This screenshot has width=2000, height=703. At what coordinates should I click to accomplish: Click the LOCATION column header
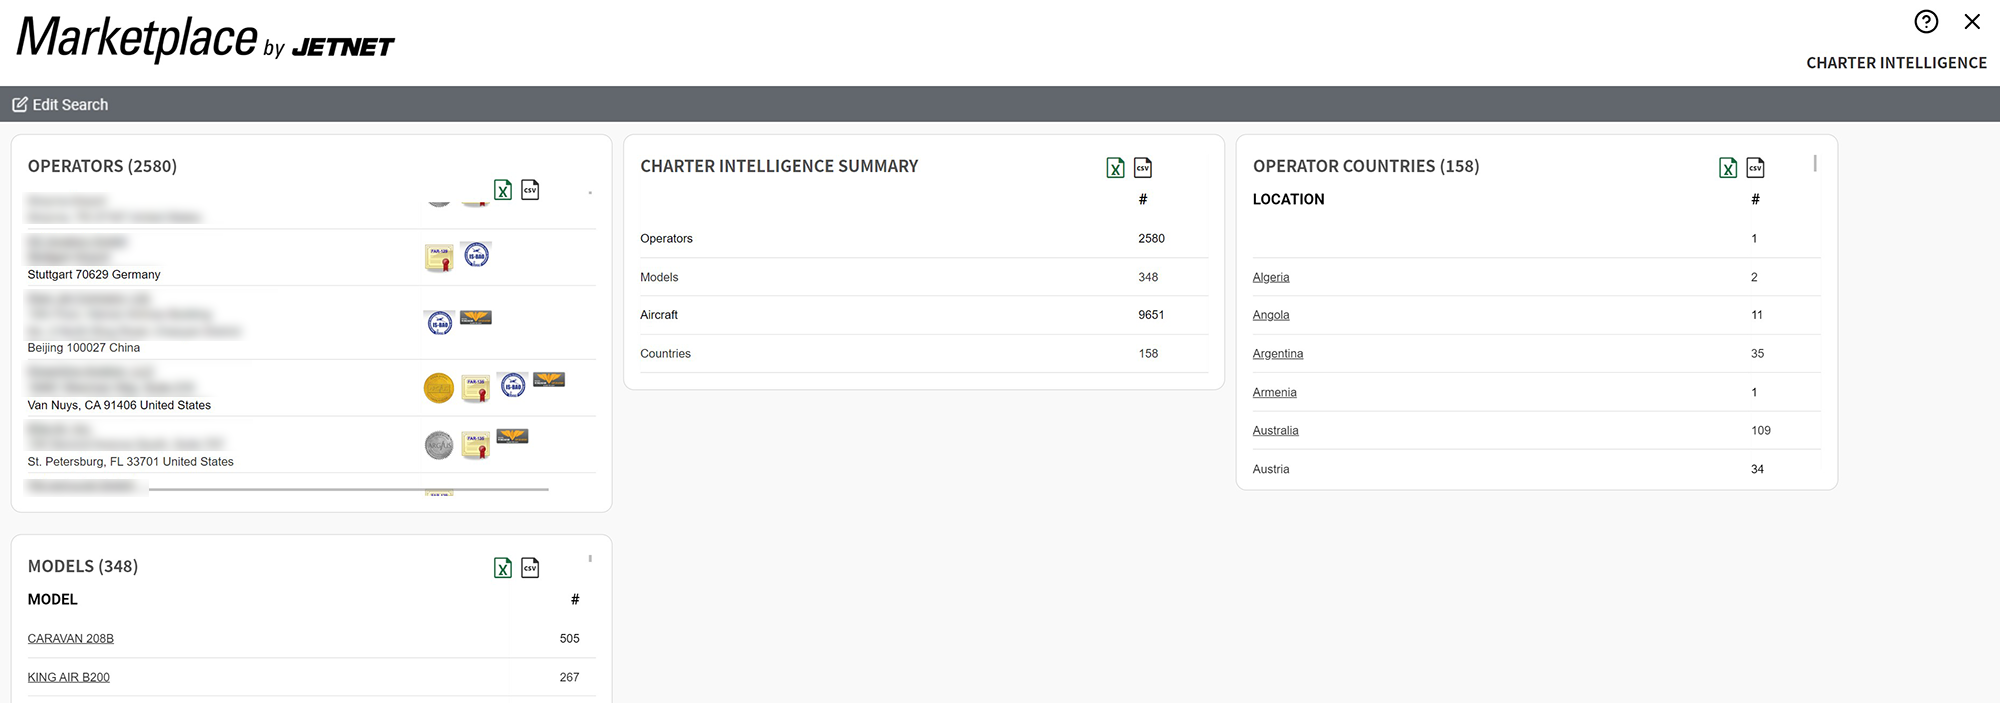tap(1288, 200)
